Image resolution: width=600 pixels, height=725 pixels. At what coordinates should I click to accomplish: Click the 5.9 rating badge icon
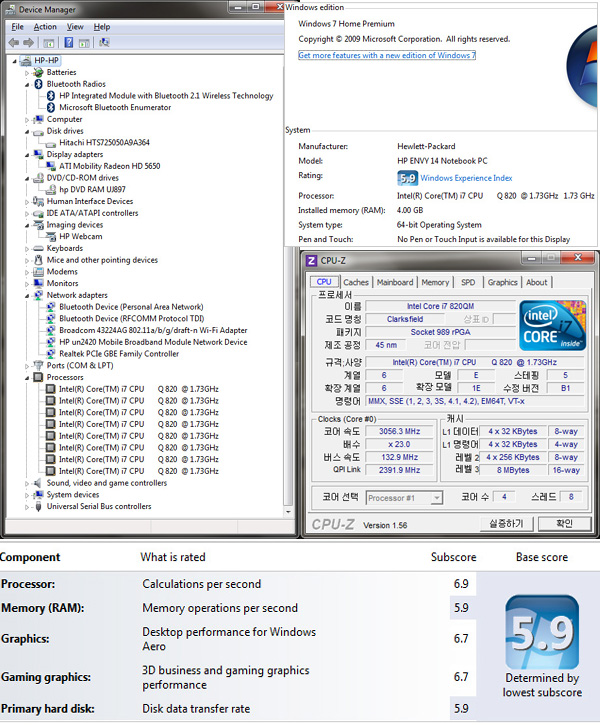coord(407,178)
